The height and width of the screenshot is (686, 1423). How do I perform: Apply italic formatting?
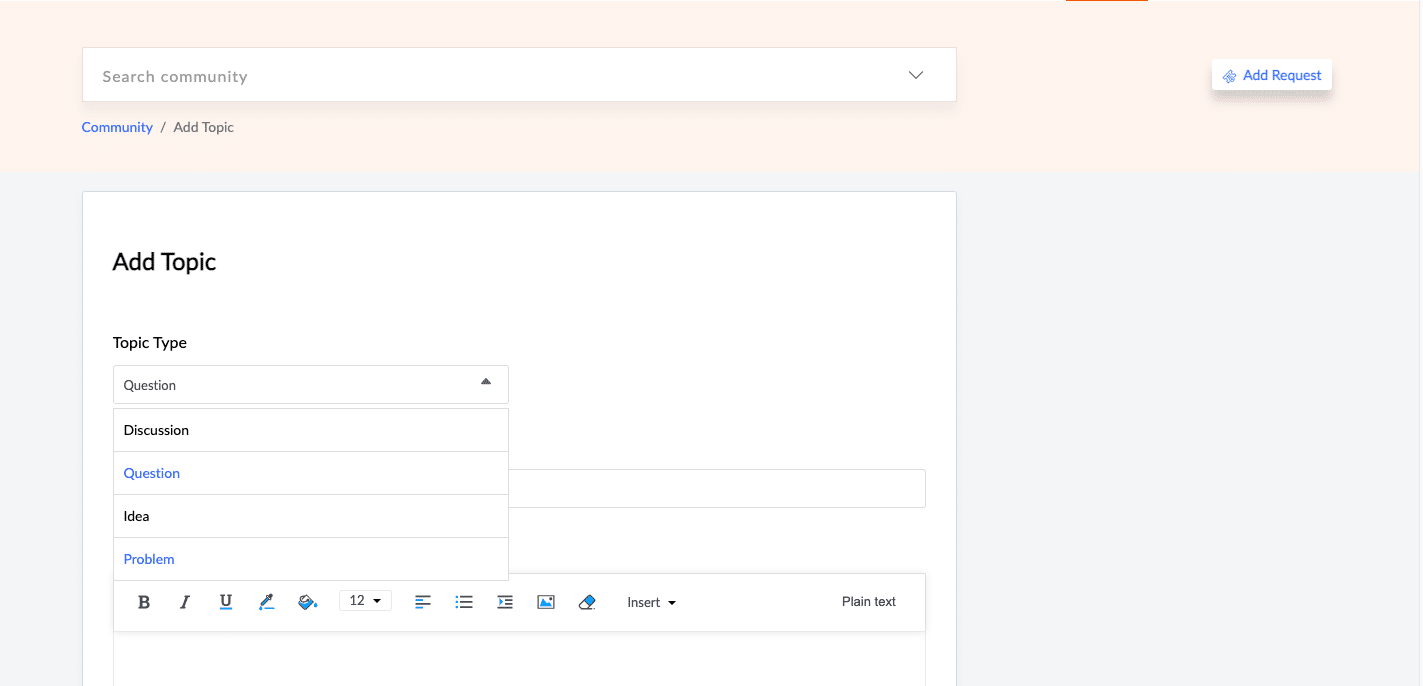tap(185, 602)
